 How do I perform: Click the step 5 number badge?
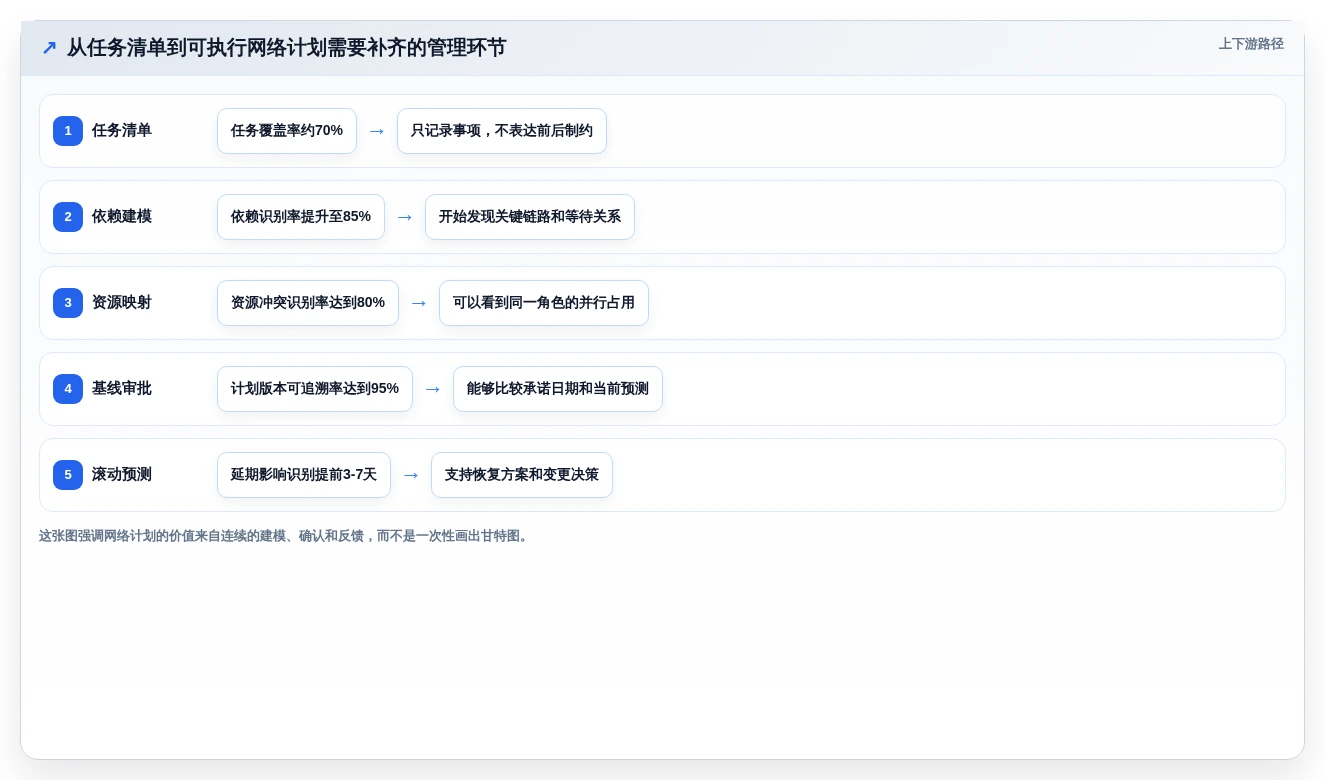68,475
